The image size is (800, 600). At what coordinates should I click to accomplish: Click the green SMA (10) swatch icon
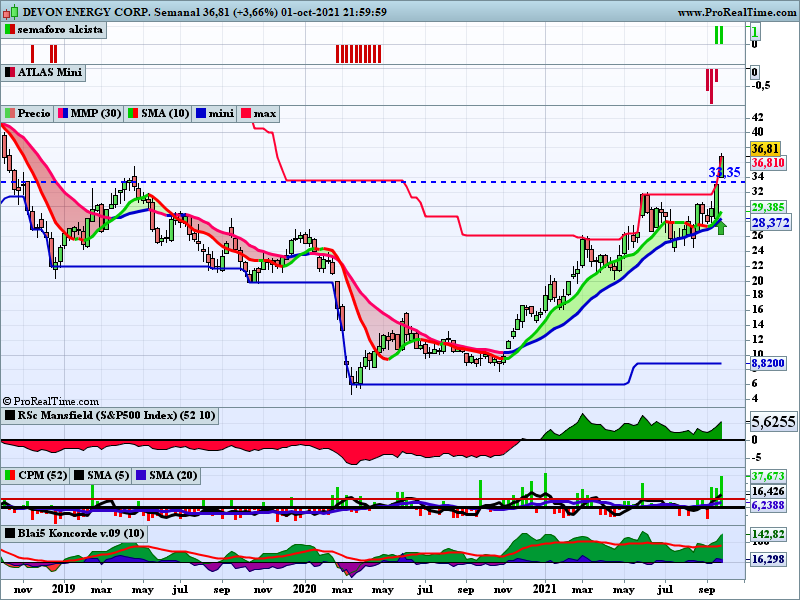(x=133, y=113)
